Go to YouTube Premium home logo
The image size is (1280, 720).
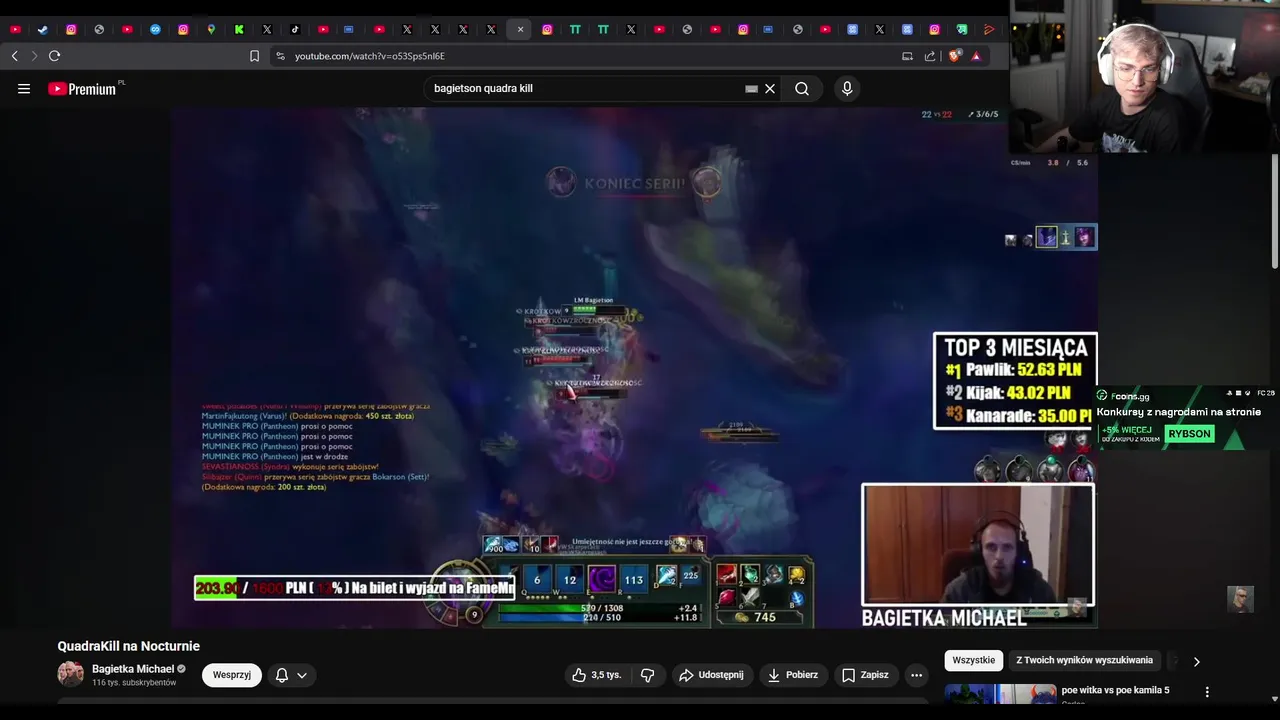[82, 89]
